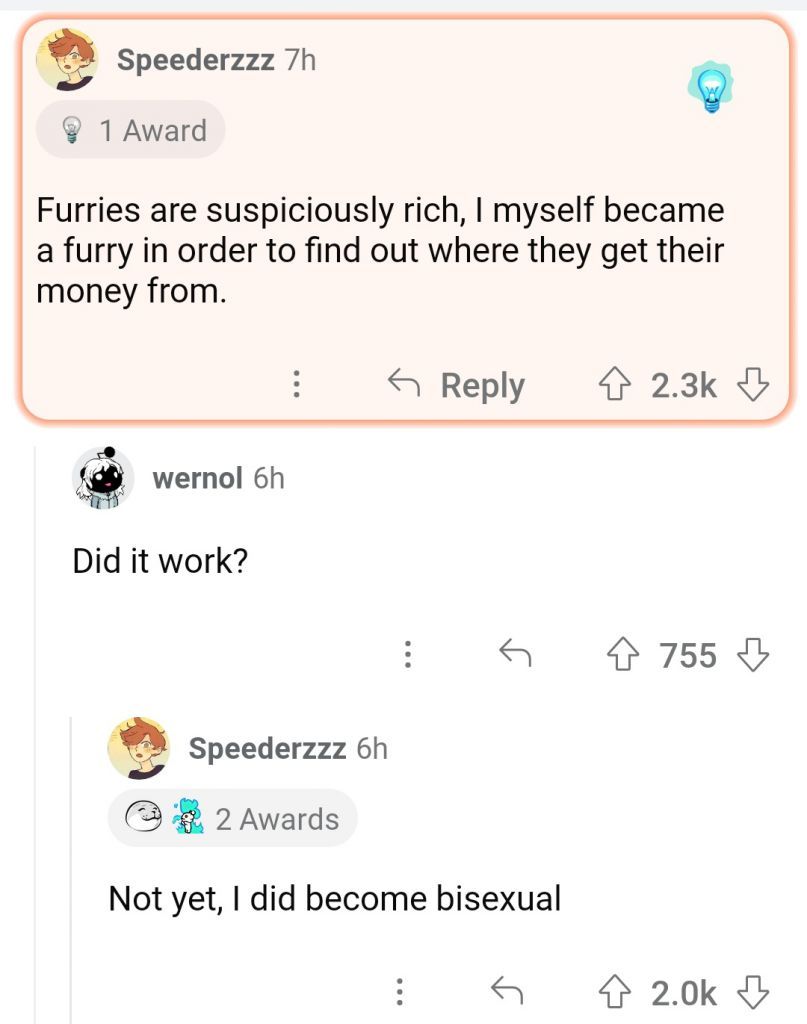The width and height of the screenshot is (807, 1024).
Task: Open Speederzzz profile from top comment
Action: 196,60
